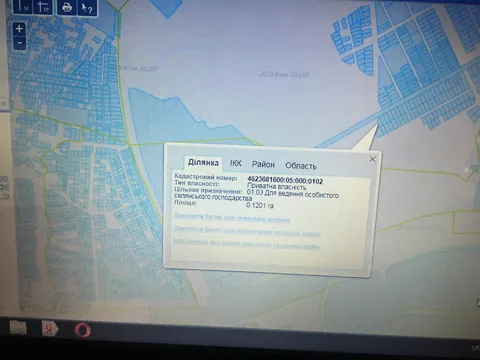The image size is (480, 360).
Task: Open the Yandex browser taskbar icon
Action: (x=49, y=329)
